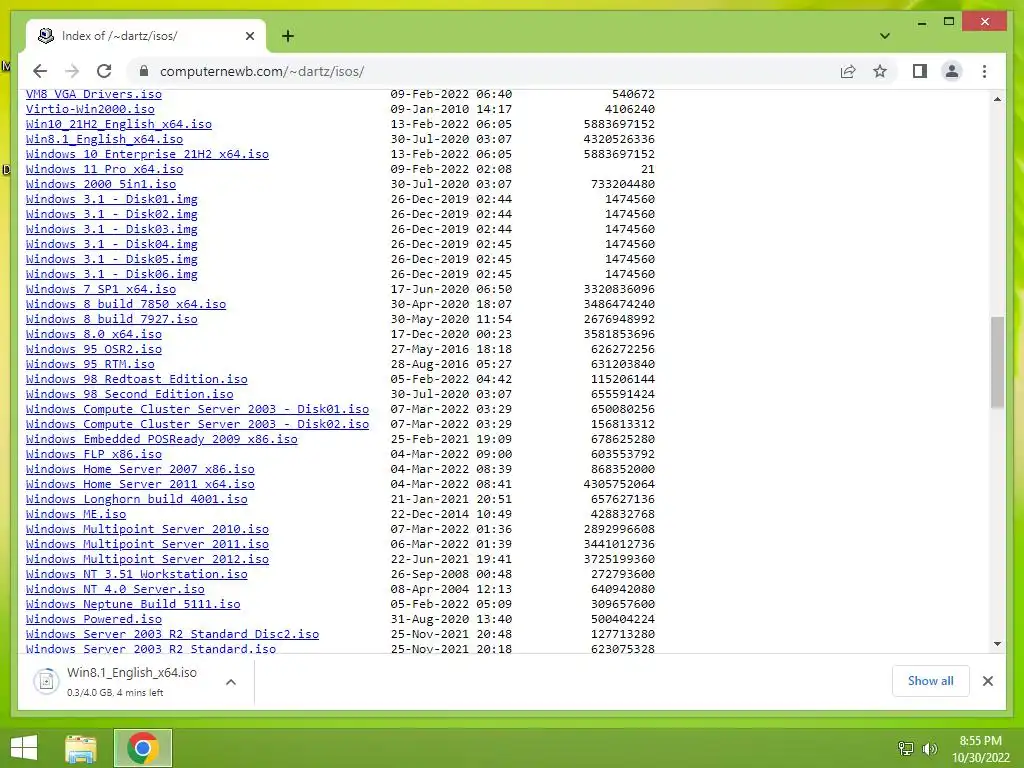Open Chrome side panel
The height and width of the screenshot is (768, 1024).
(x=920, y=71)
